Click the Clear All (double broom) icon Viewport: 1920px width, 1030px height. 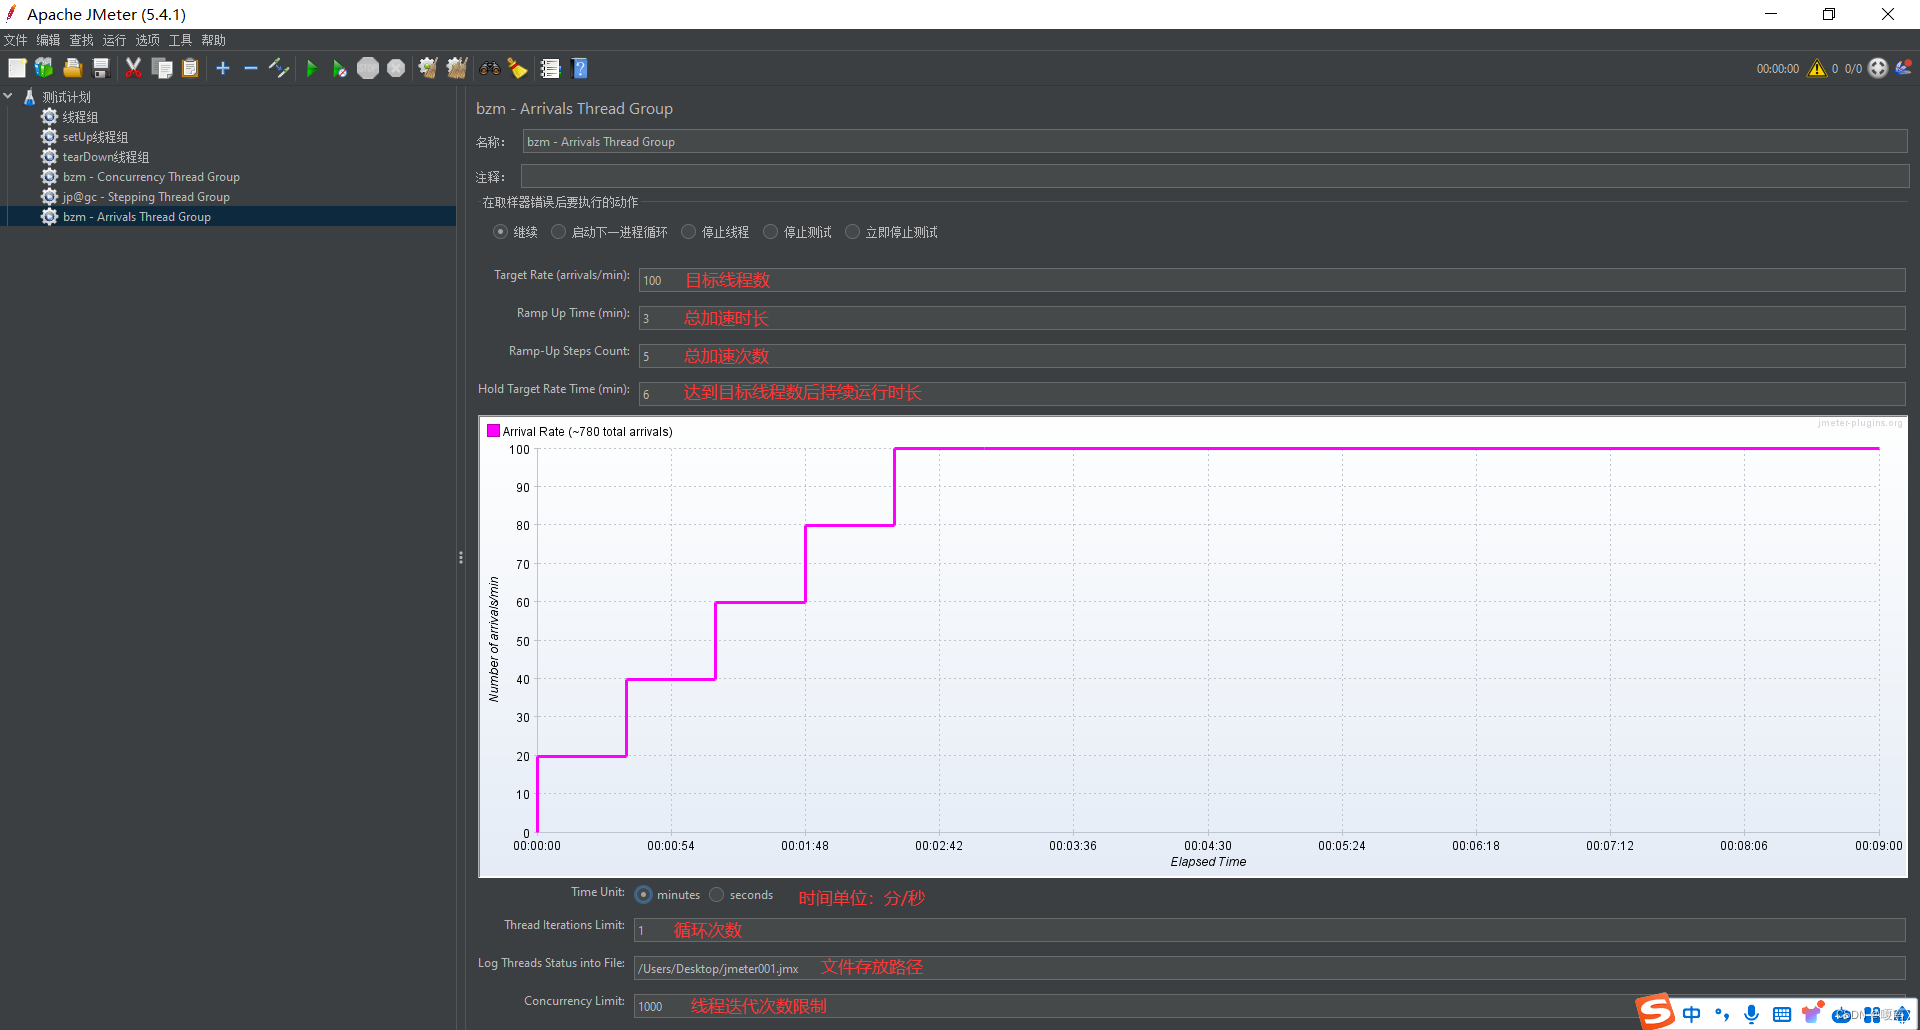point(457,68)
